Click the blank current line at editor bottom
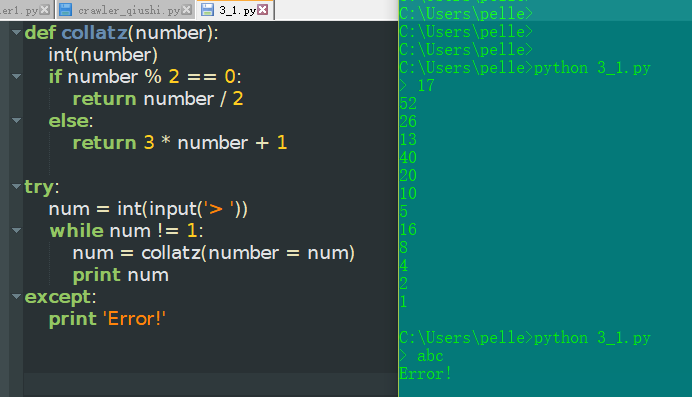692x397 pixels. tap(211, 384)
